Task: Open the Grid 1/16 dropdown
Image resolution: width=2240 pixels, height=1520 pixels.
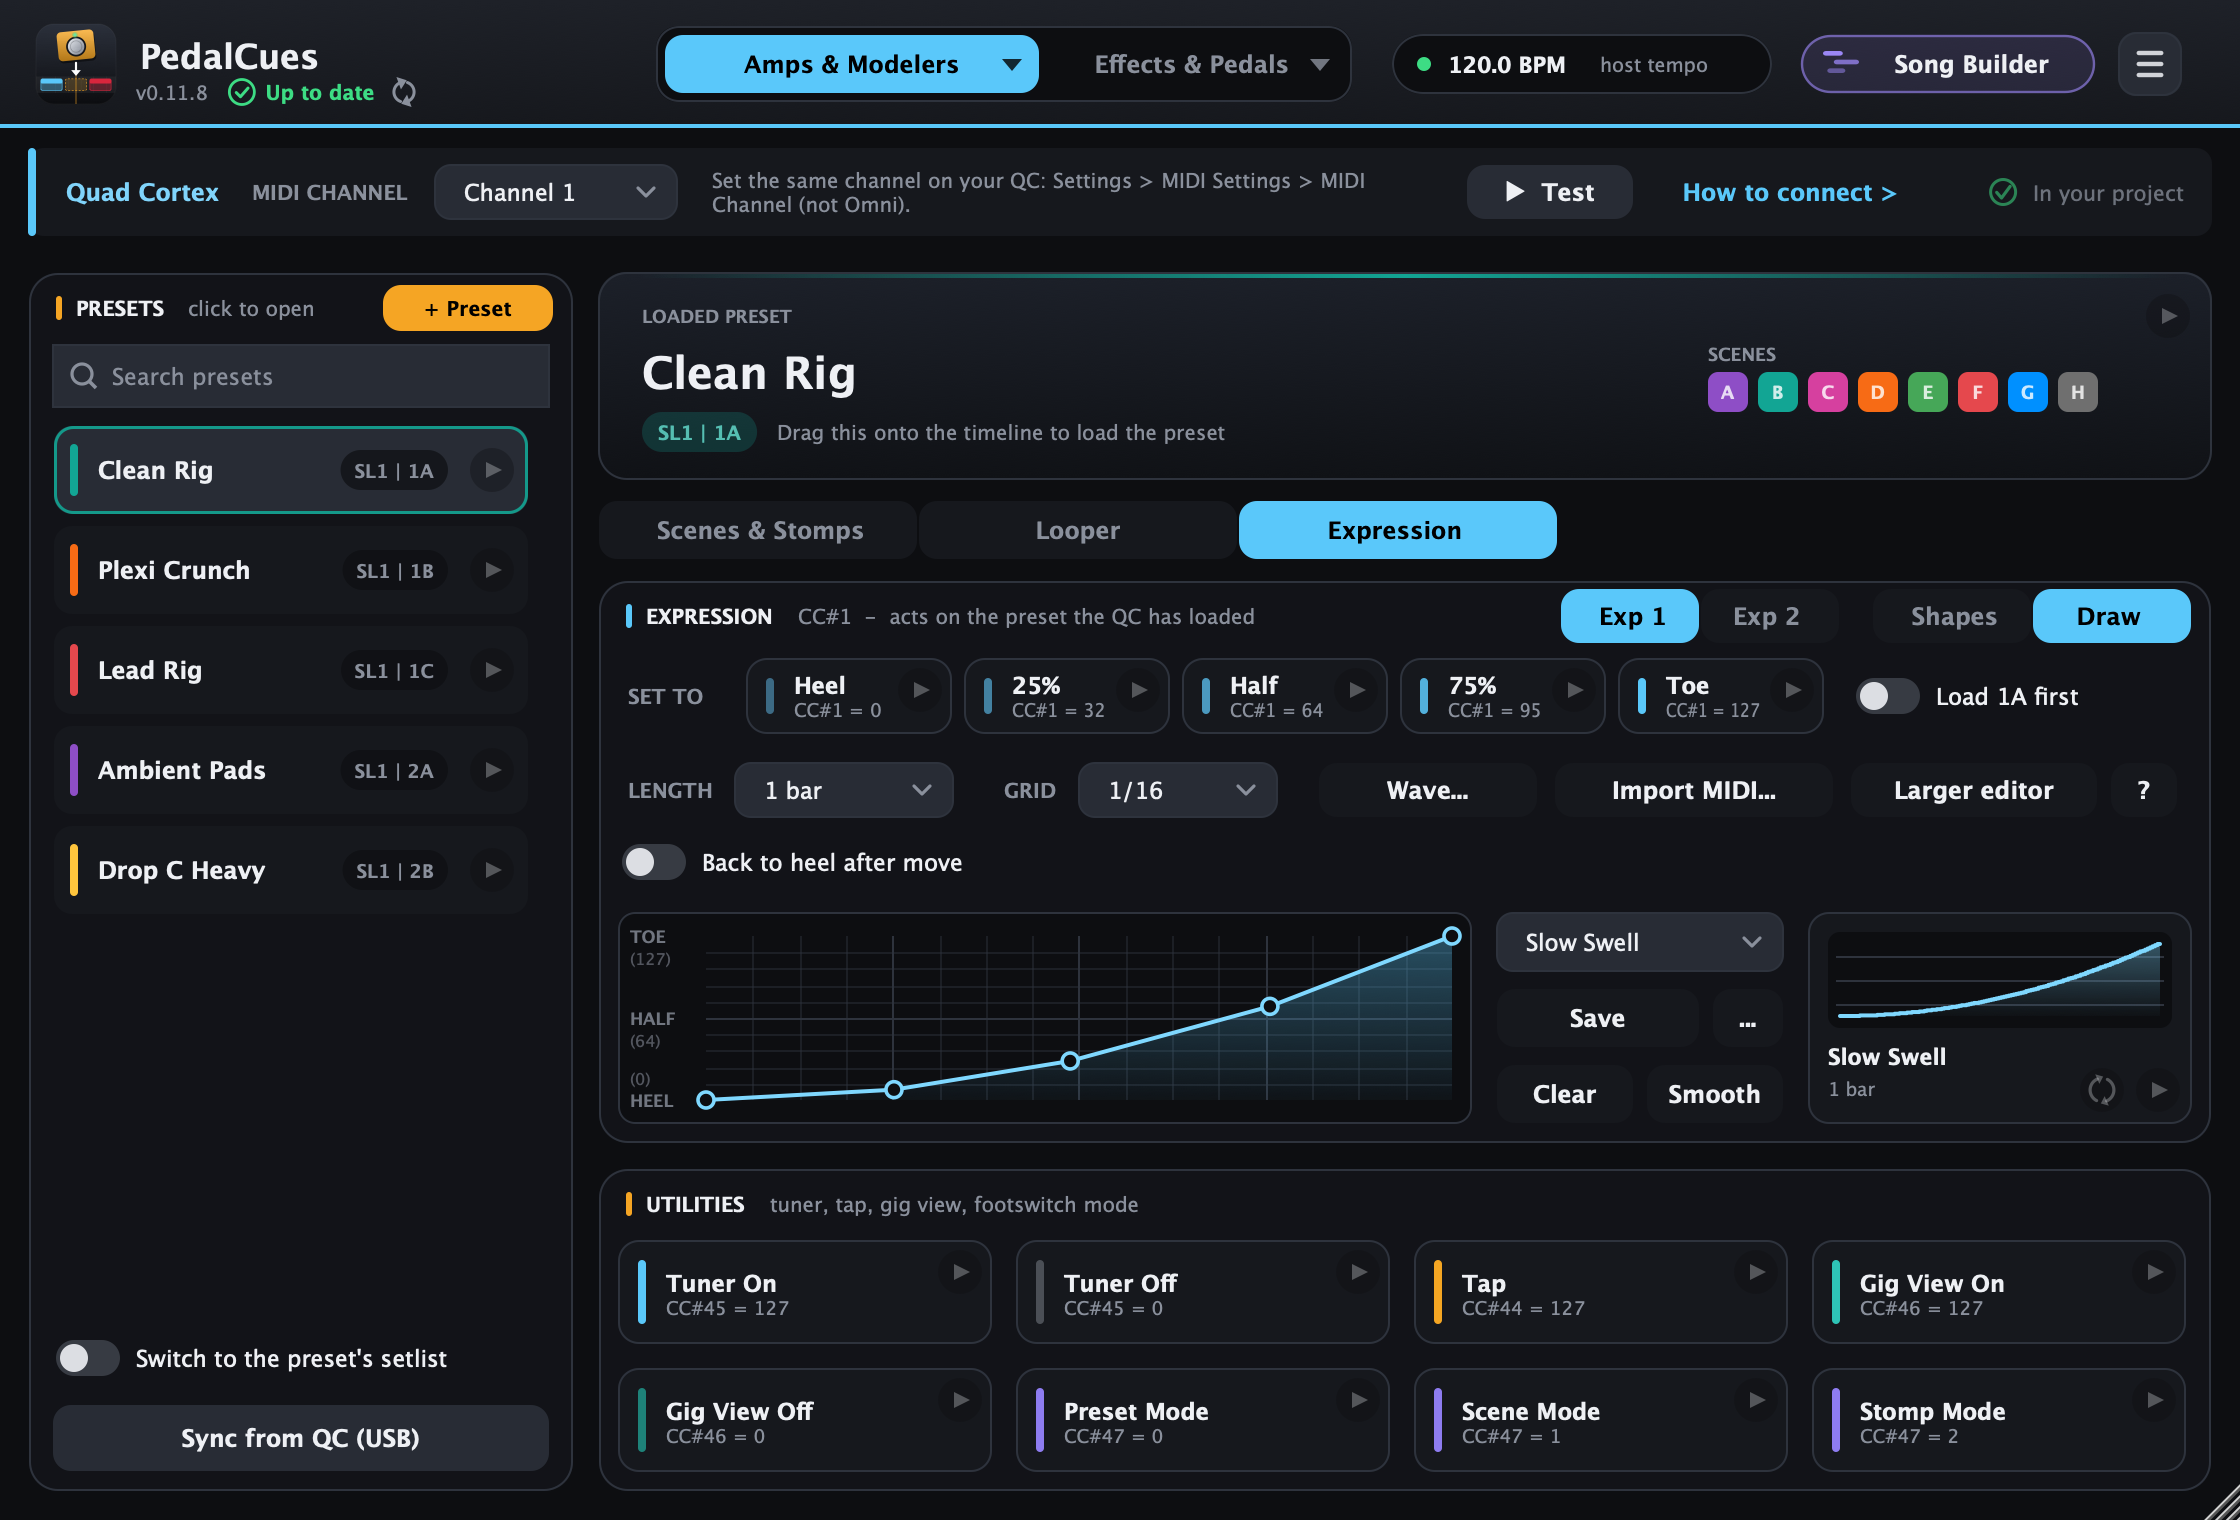Action: pos(1178,790)
